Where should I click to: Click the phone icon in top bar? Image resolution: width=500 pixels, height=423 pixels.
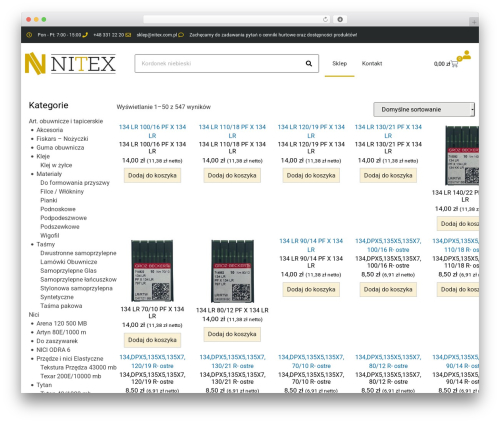coord(85,35)
